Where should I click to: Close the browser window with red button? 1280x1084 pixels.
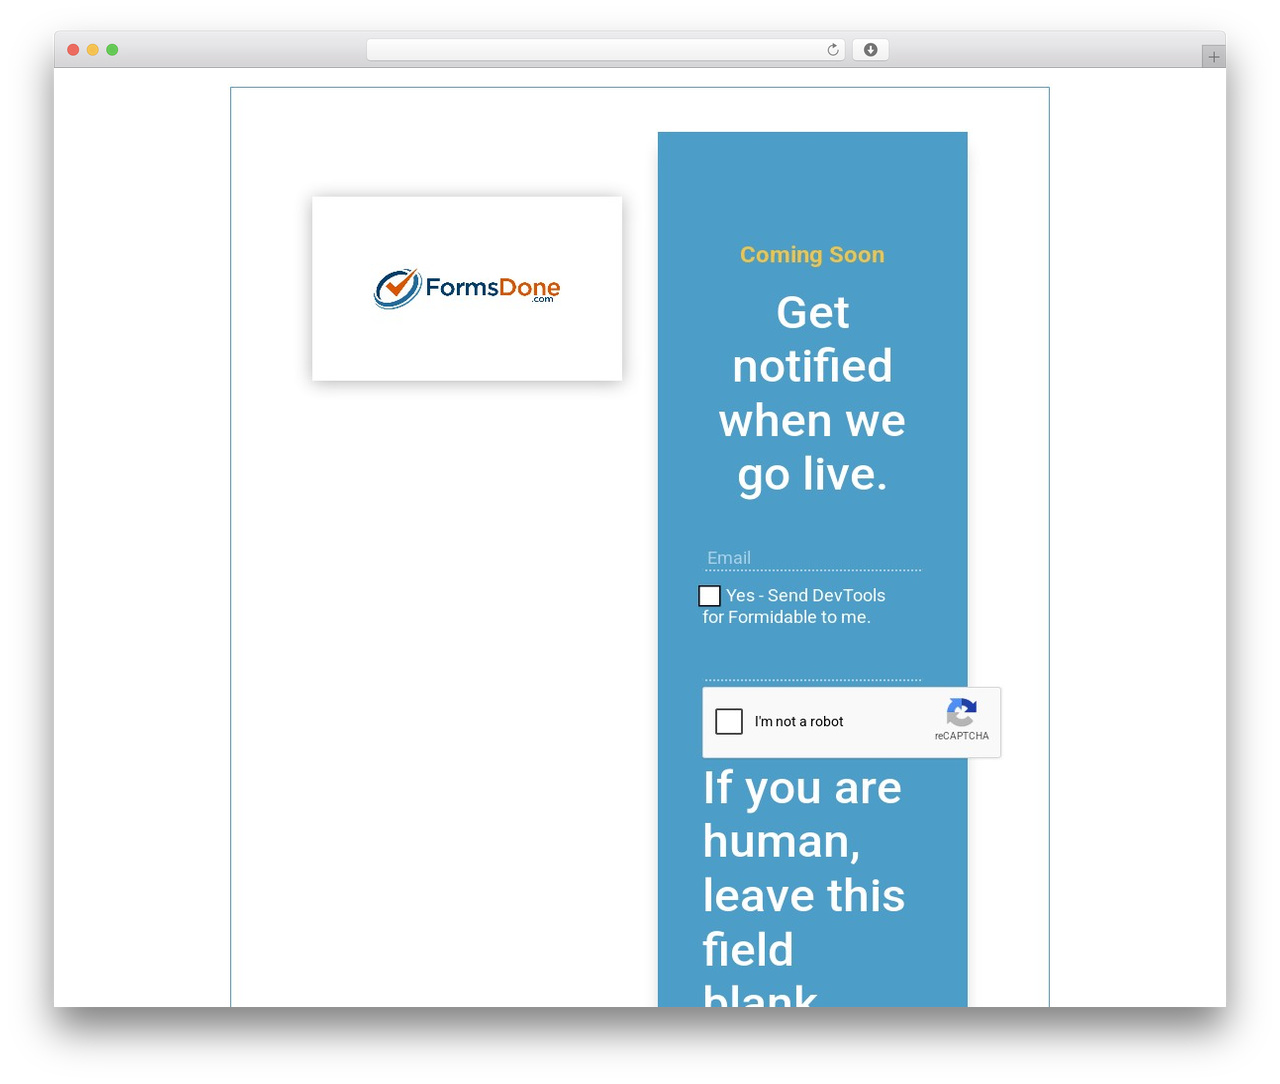coord(73,50)
